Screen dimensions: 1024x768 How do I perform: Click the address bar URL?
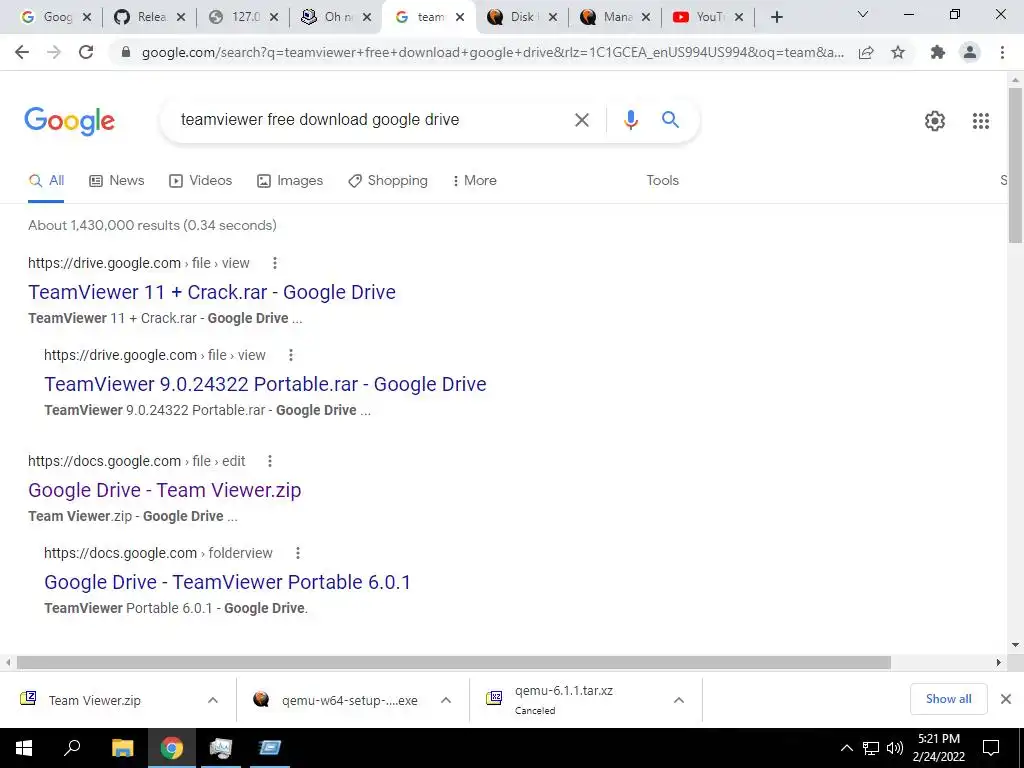(492, 52)
